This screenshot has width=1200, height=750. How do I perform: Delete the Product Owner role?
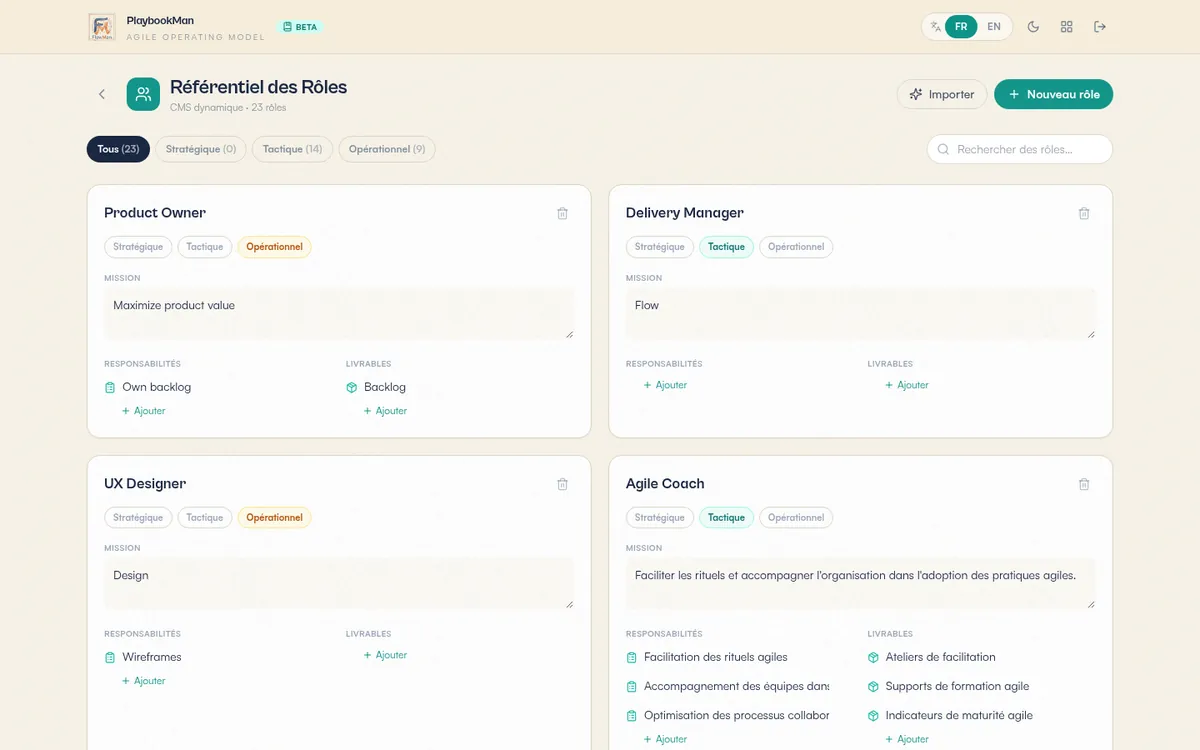(562, 213)
